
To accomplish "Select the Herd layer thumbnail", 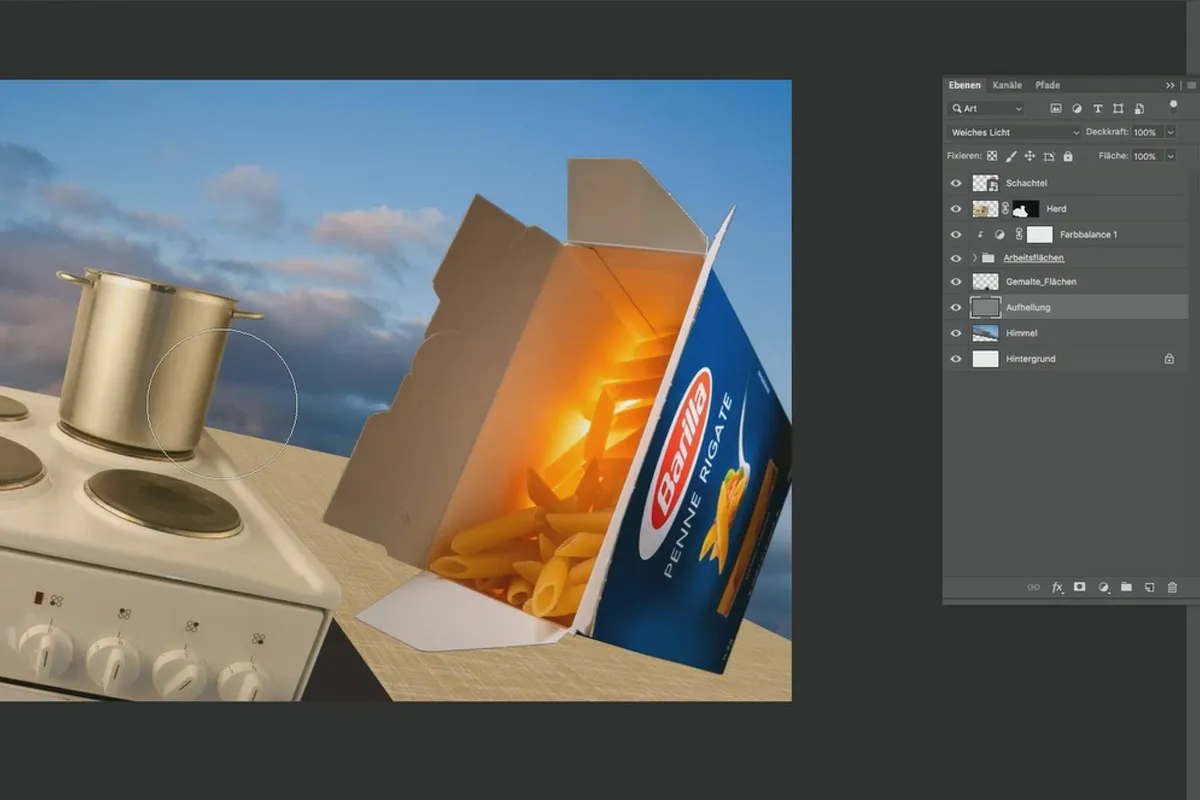I will pyautogui.click(x=986, y=208).
